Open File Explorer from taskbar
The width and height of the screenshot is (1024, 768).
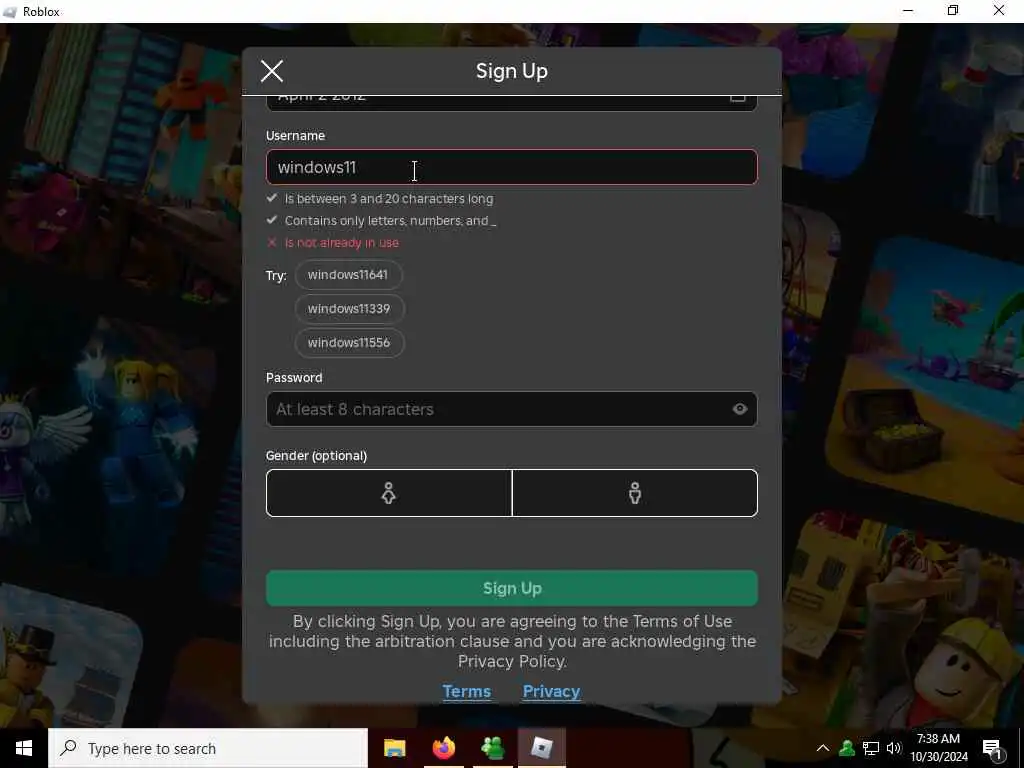(394, 748)
